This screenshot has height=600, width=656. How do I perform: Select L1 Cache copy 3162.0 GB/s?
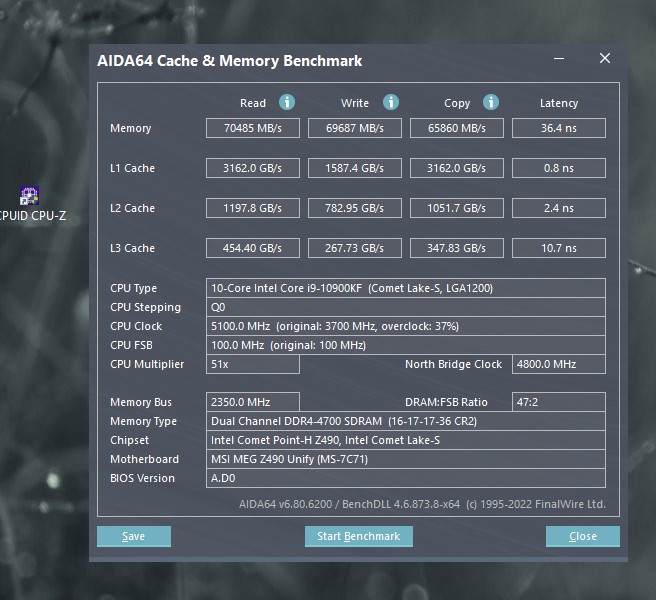(457, 168)
